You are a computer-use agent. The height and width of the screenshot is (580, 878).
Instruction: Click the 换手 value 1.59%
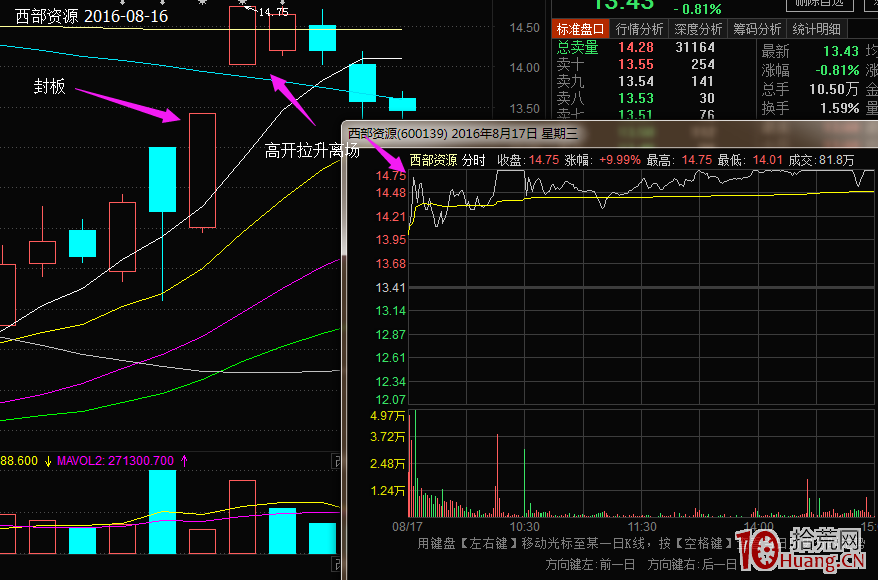[x=839, y=108]
